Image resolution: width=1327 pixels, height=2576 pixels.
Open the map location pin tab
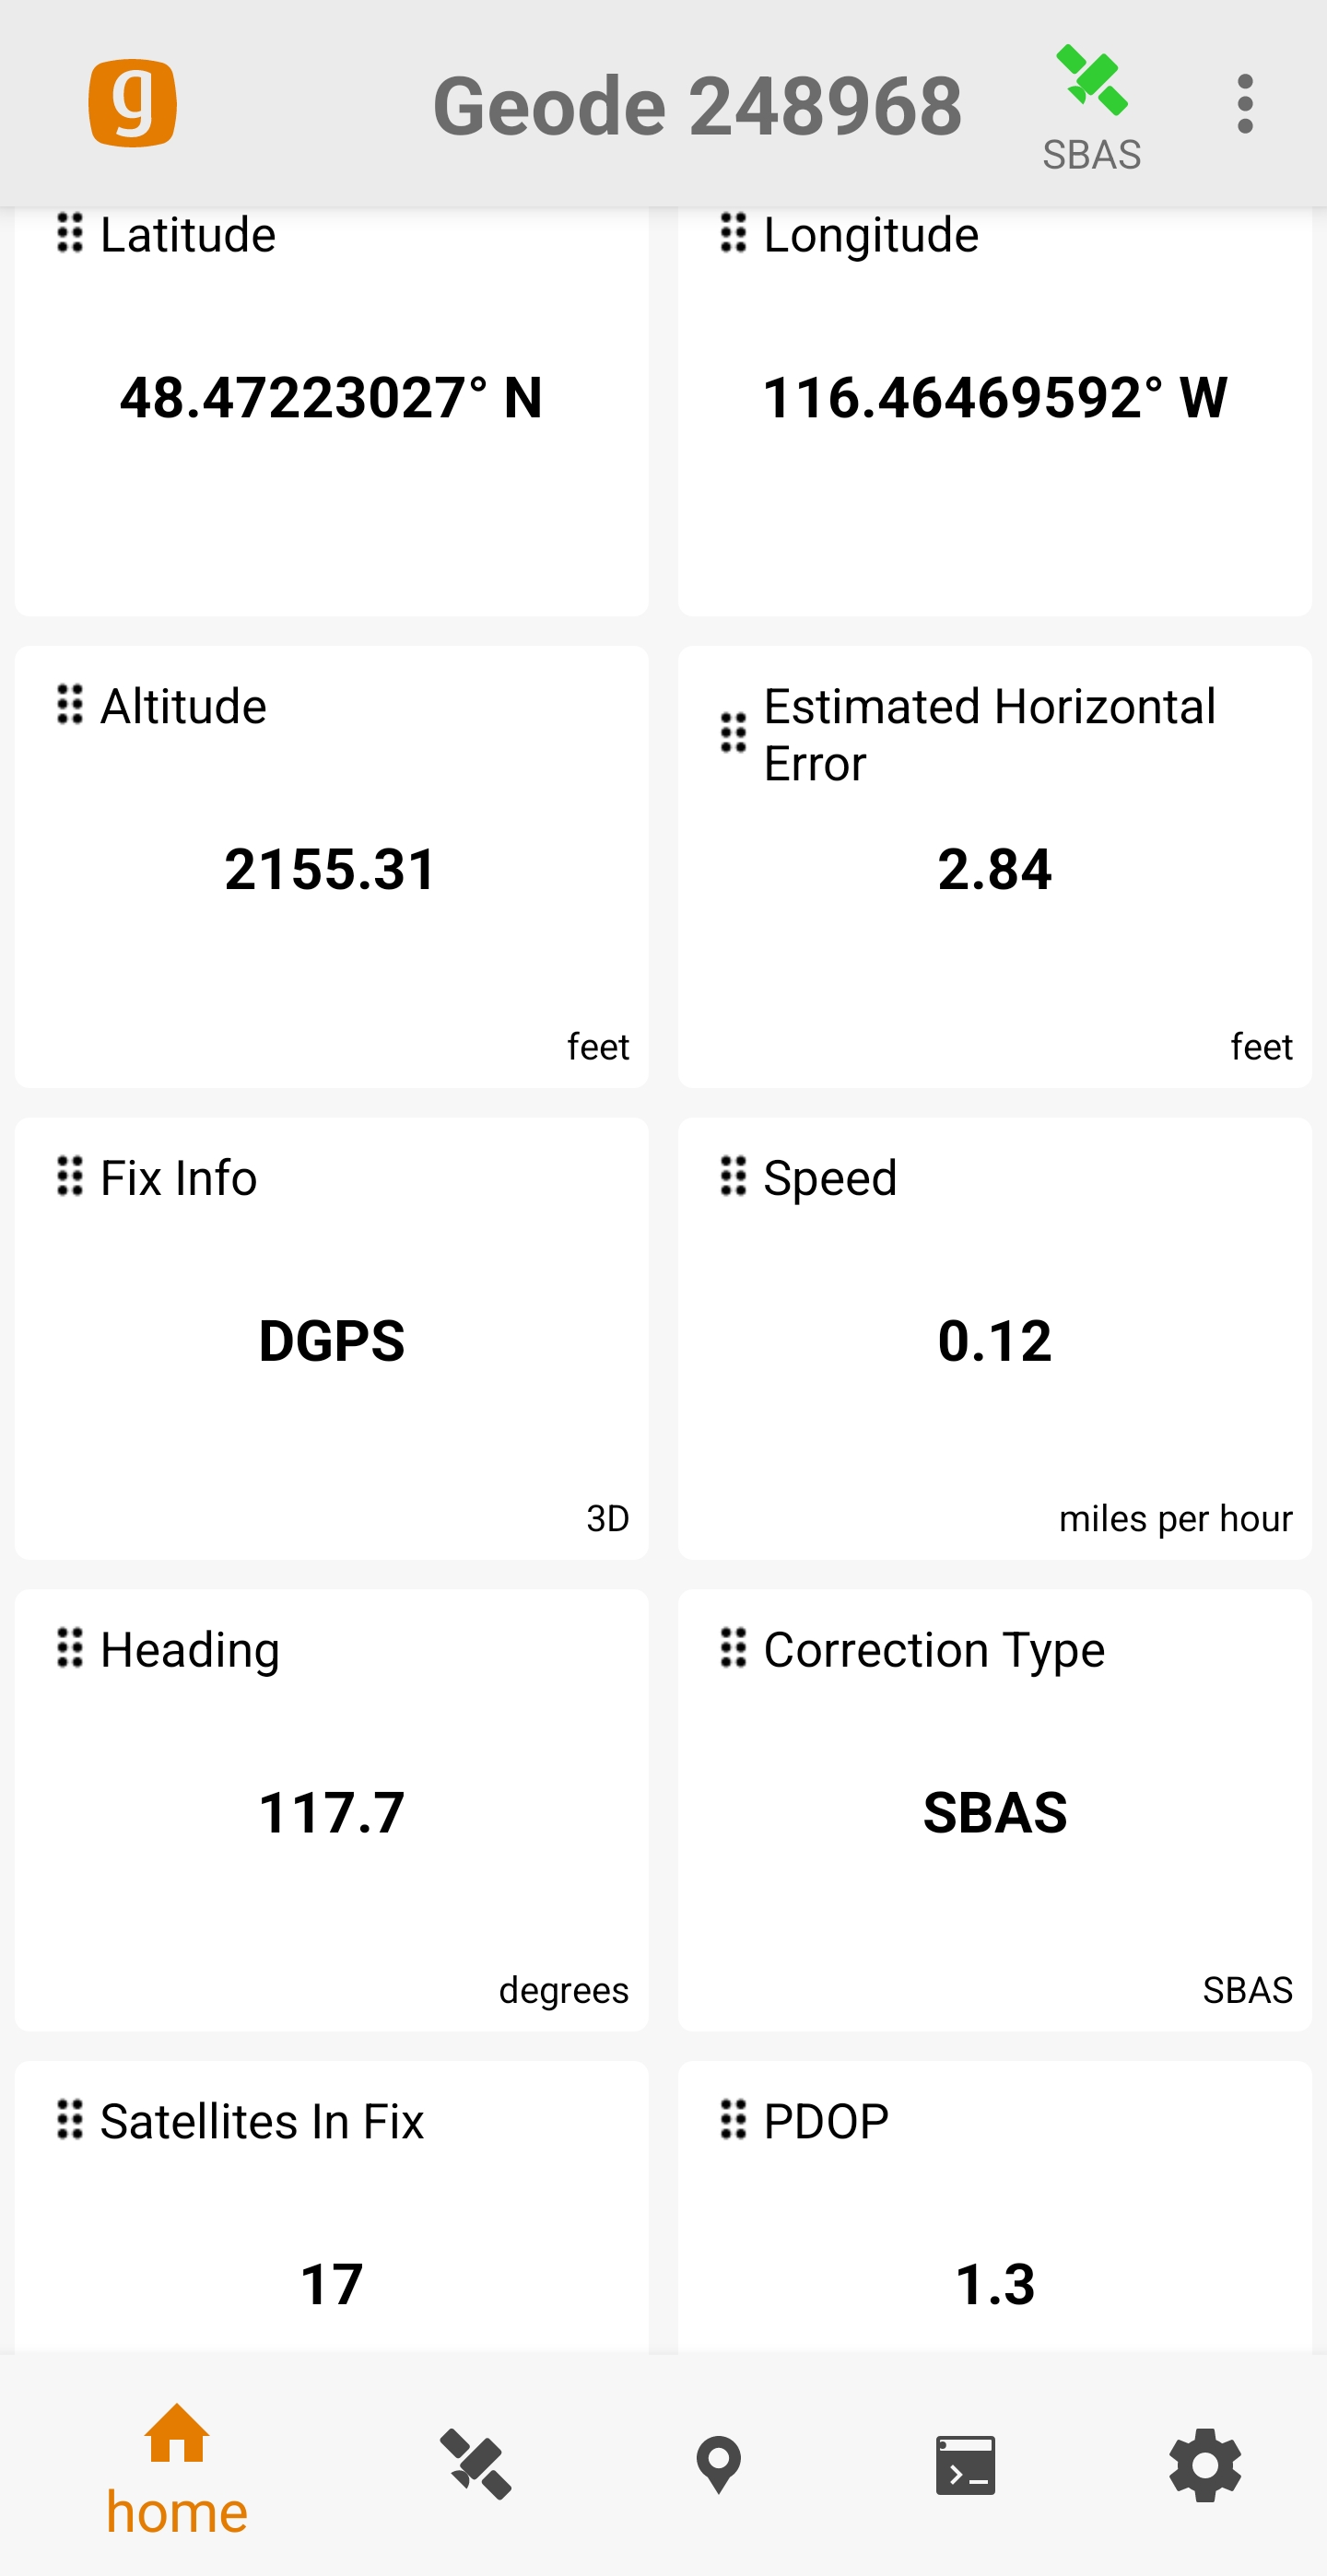pos(718,2464)
